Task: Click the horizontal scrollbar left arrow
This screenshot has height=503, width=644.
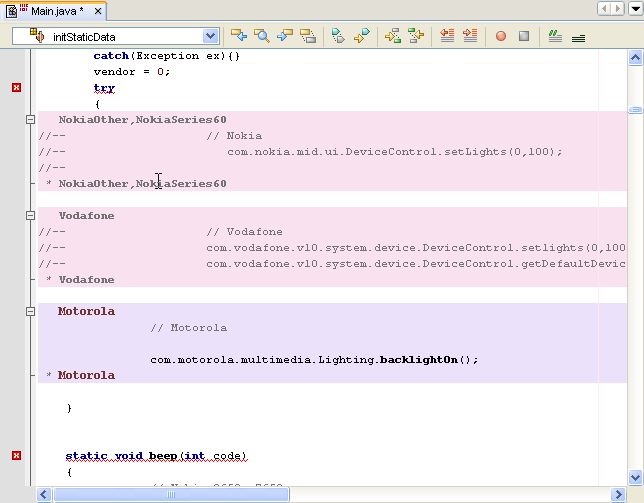Action: coord(44,494)
